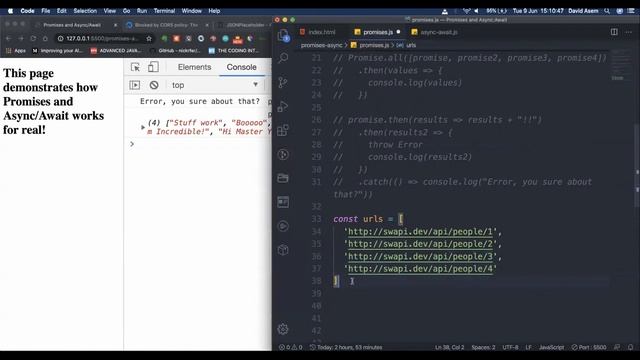Open the swapi.dev people/4 URL link
The width and height of the screenshot is (640, 360).
point(420,269)
